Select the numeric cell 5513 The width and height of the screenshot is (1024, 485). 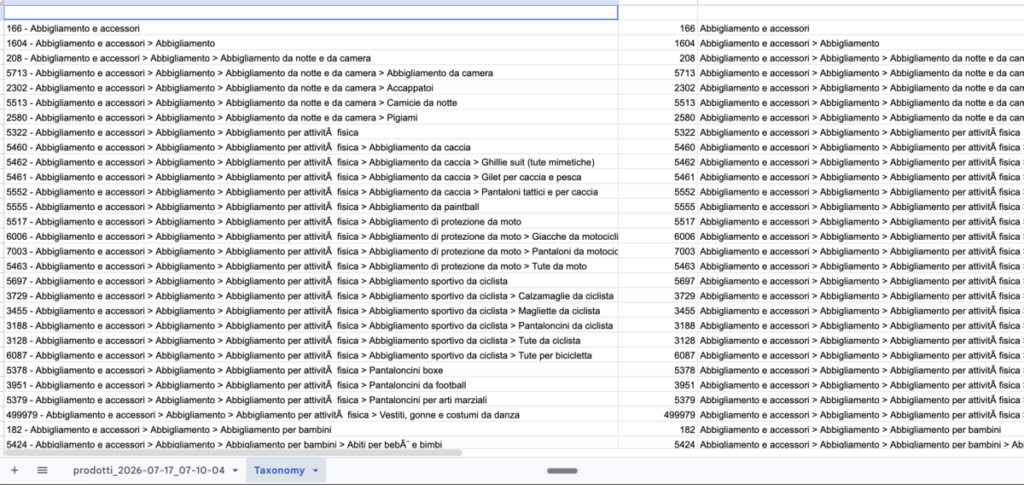658,102
